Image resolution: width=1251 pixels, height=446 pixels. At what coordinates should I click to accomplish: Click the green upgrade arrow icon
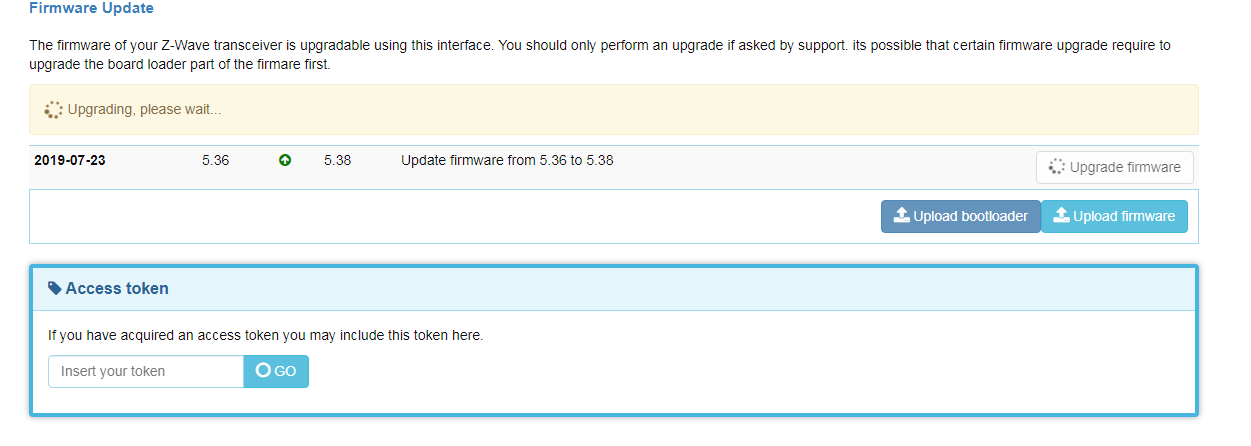(285, 160)
